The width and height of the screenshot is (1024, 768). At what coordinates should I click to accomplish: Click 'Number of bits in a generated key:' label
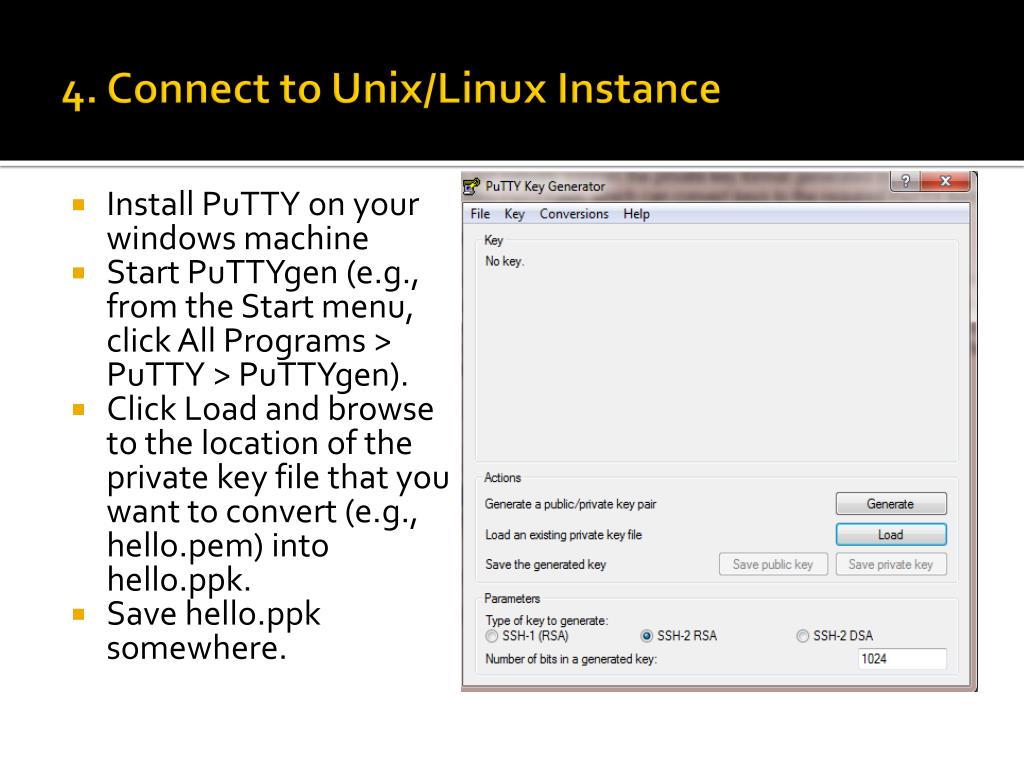571,659
